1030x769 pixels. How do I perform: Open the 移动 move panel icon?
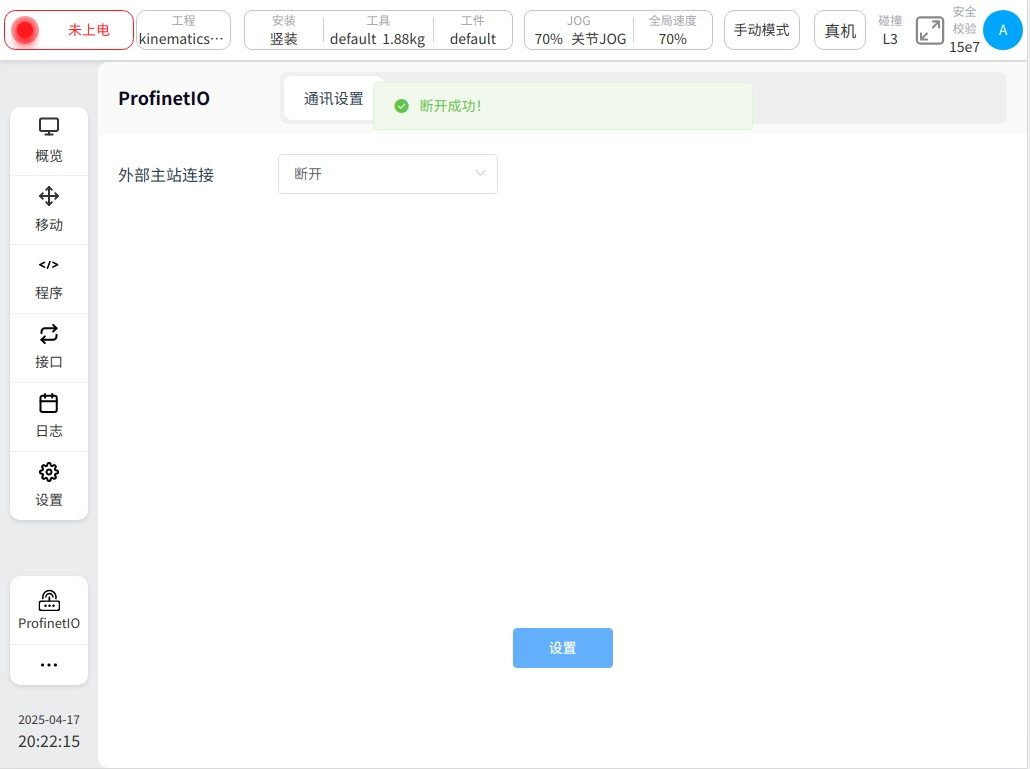(x=49, y=197)
